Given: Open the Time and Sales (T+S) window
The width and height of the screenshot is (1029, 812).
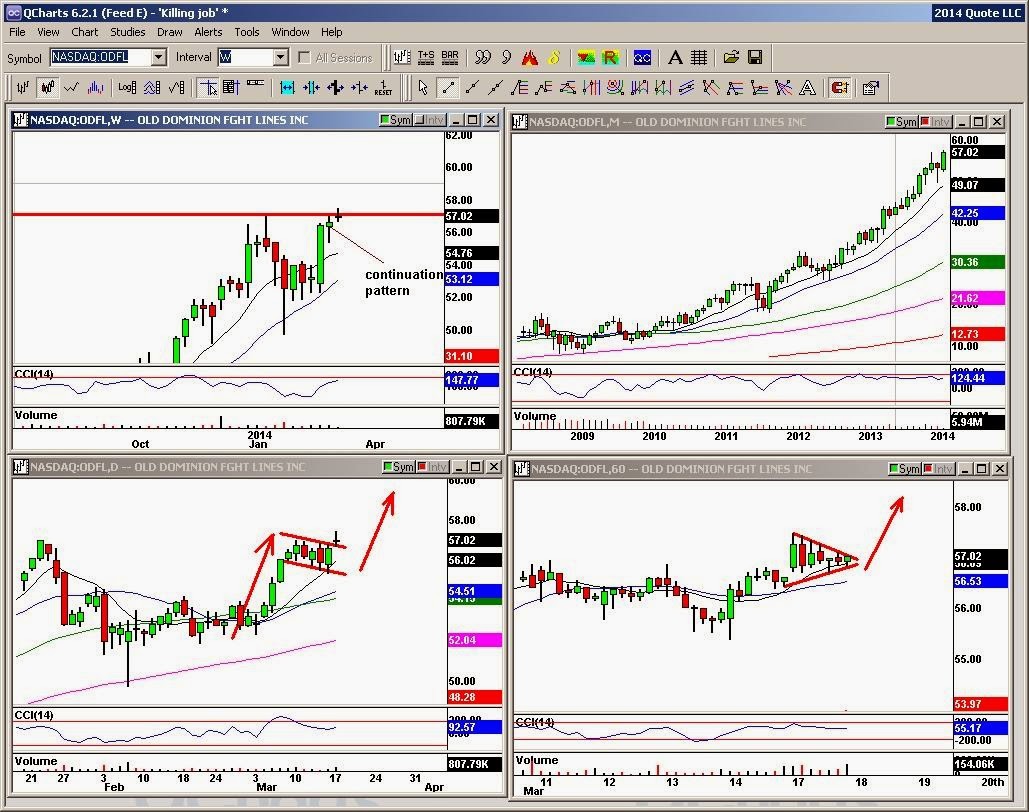Looking at the screenshot, I should click(426, 58).
